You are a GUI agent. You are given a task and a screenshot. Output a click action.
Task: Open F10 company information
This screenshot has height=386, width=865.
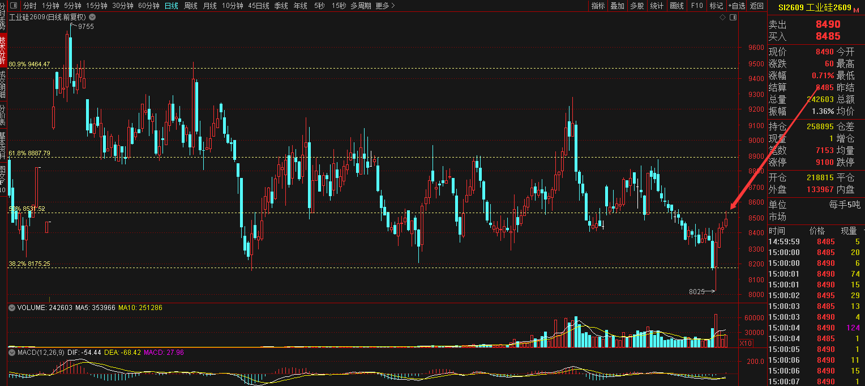697,6
